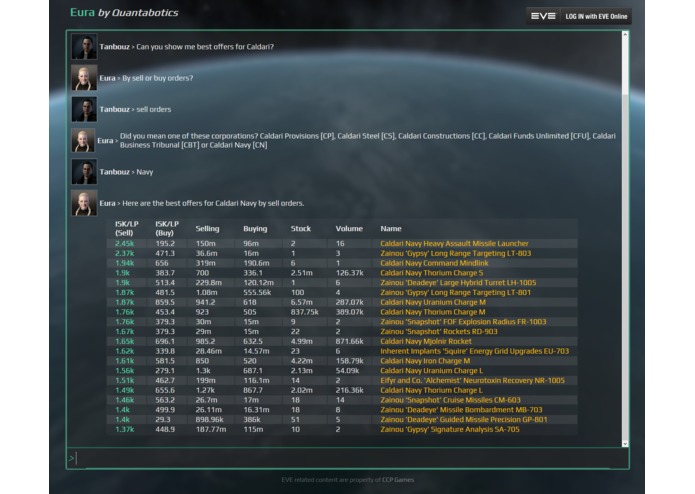Click the 871.66k volume cell
The image size is (695, 494).
click(x=349, y=341)
